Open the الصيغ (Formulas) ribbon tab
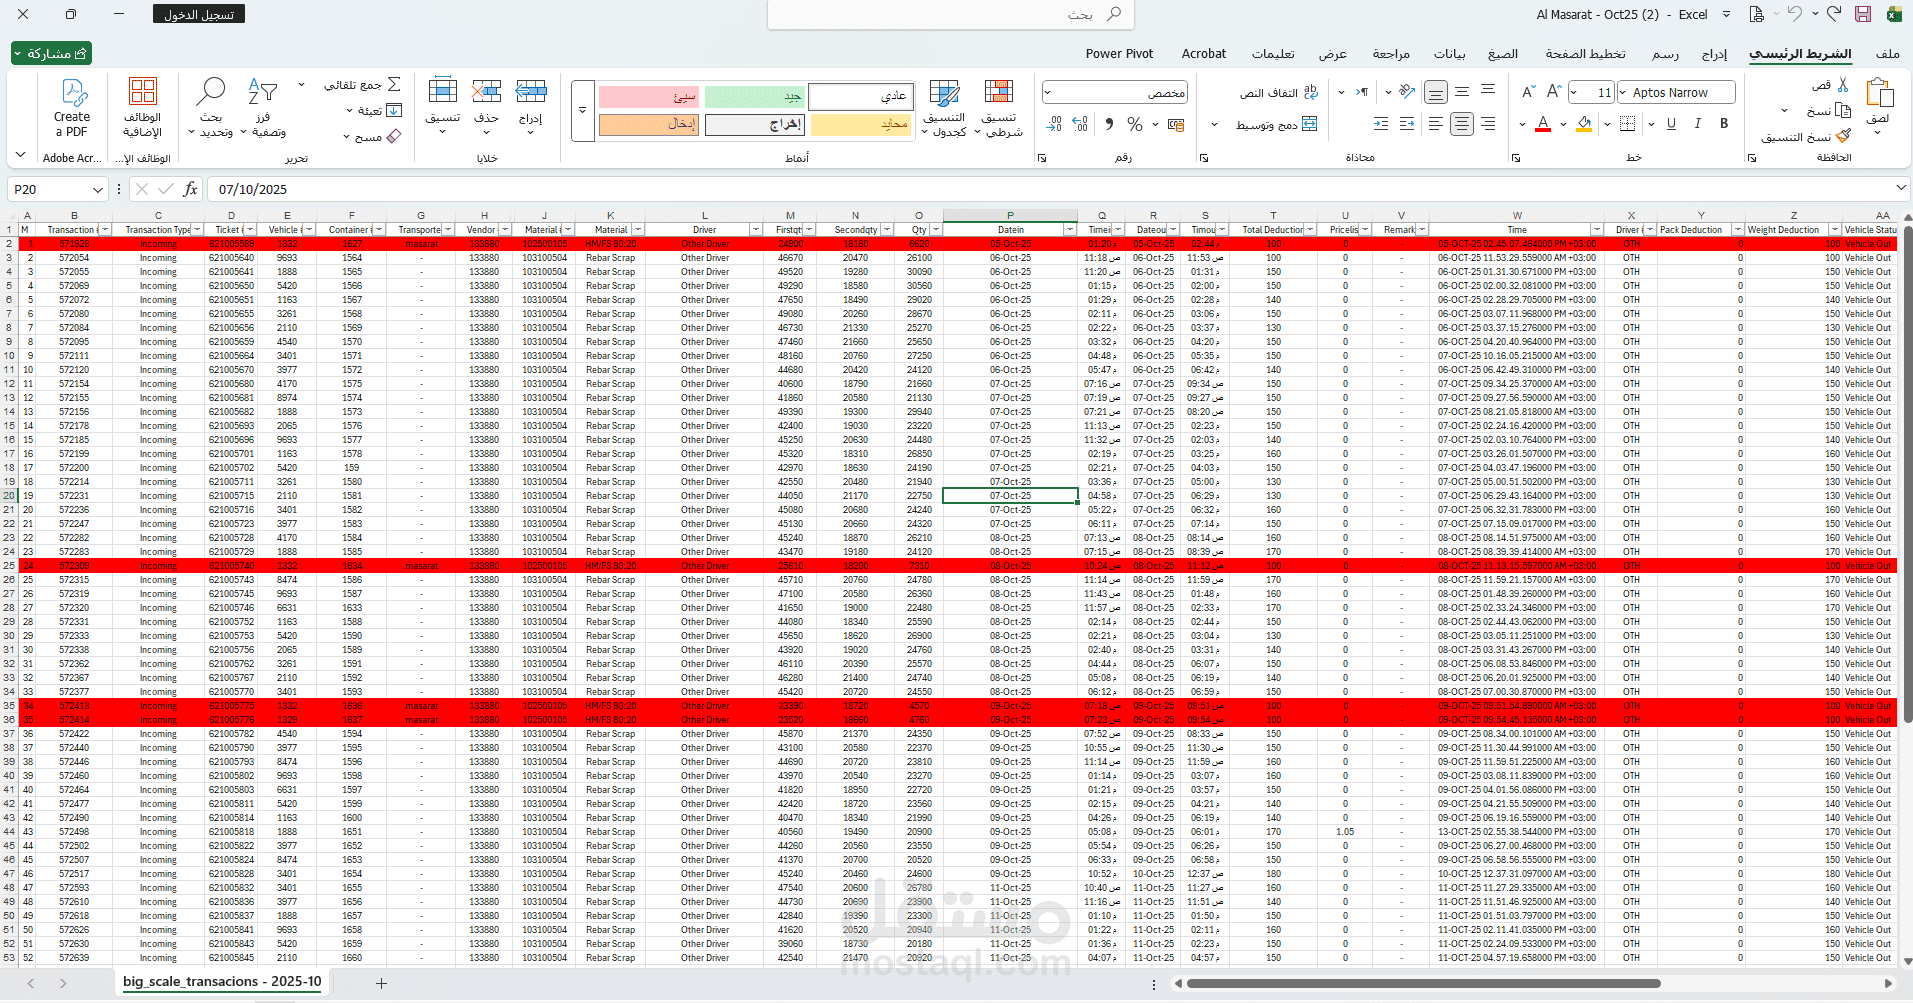1913x1003 pixels. pos(1503,54)
